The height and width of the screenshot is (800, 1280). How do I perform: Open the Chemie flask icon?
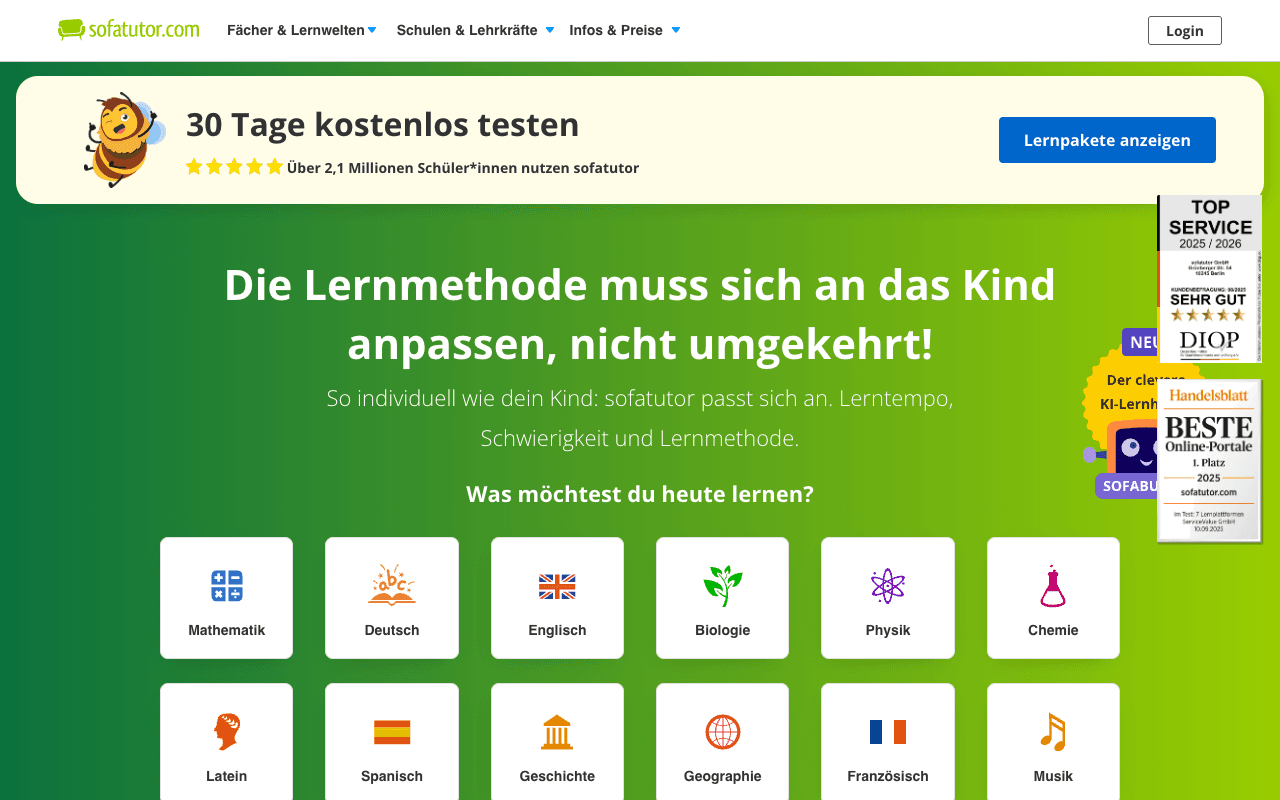(1053, 586)
